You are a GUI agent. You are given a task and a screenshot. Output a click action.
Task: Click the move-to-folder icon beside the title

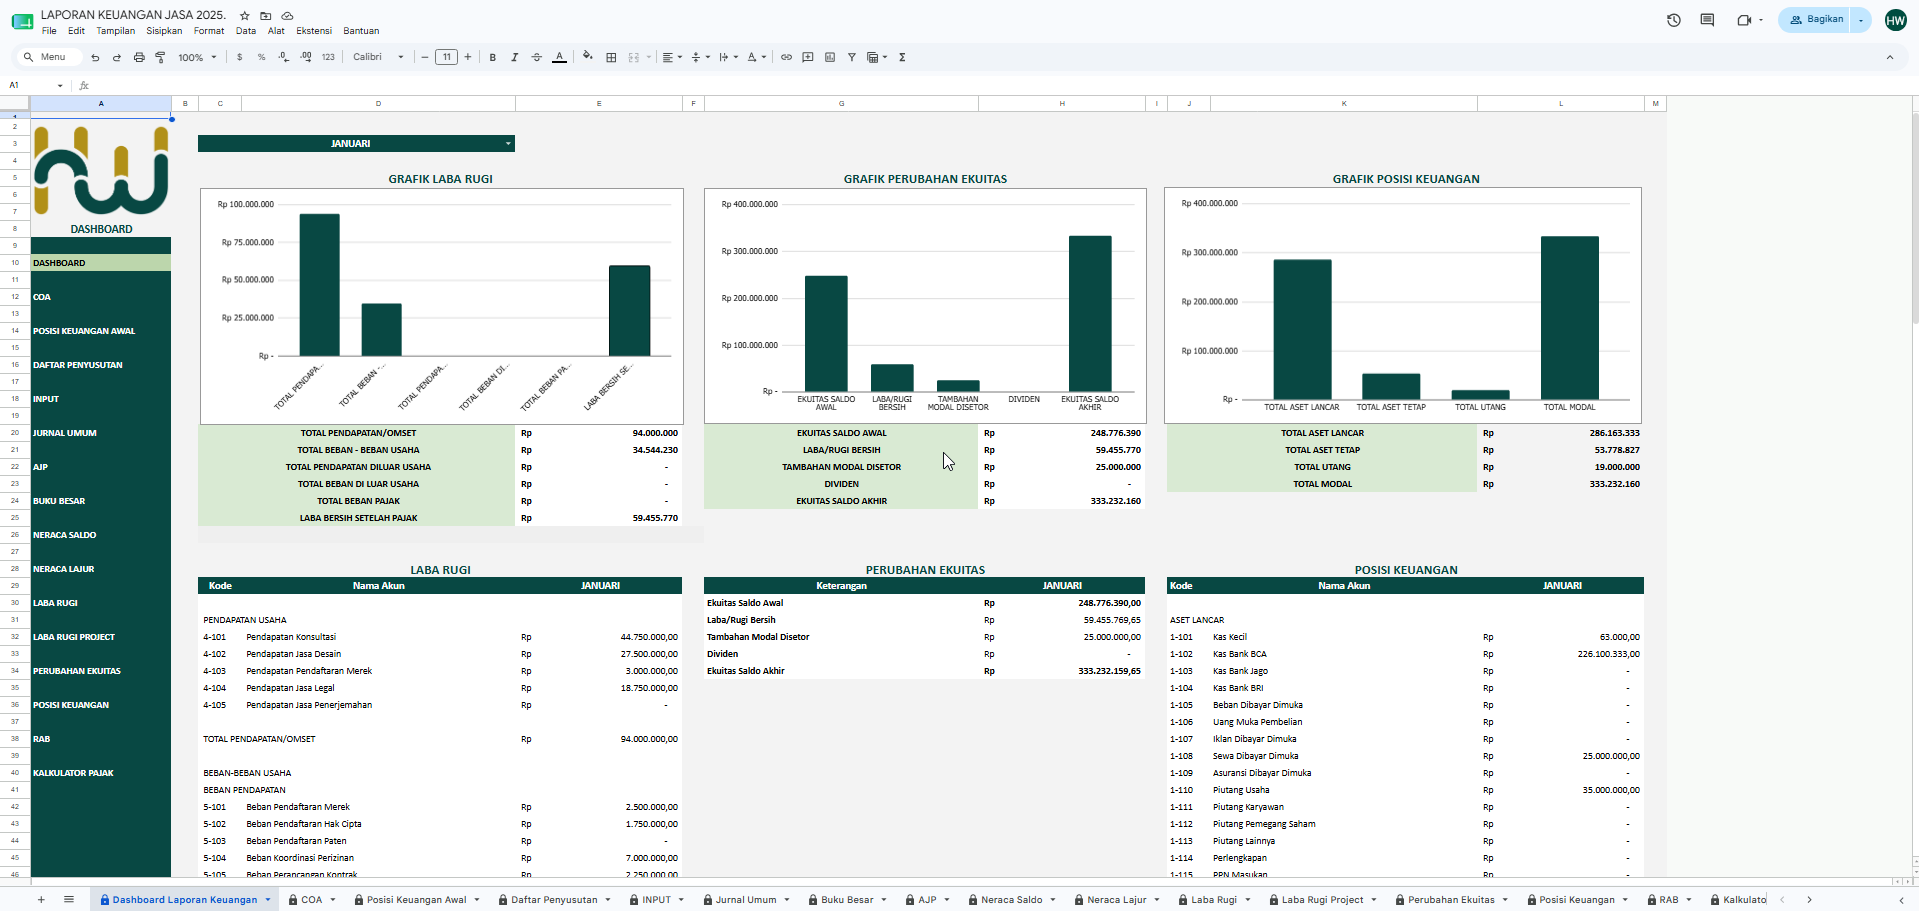pos(265,16)
